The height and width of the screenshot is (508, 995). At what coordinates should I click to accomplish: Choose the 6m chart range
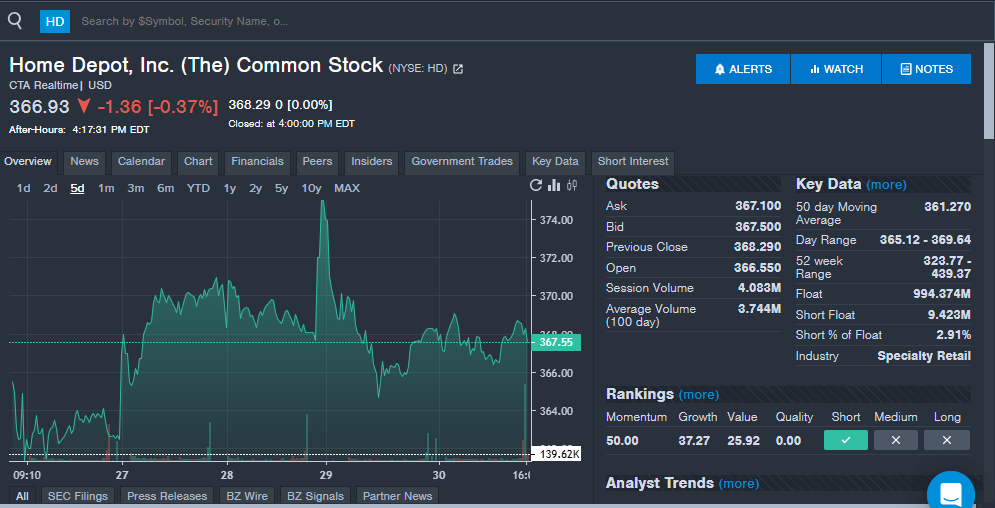point(166,188)
